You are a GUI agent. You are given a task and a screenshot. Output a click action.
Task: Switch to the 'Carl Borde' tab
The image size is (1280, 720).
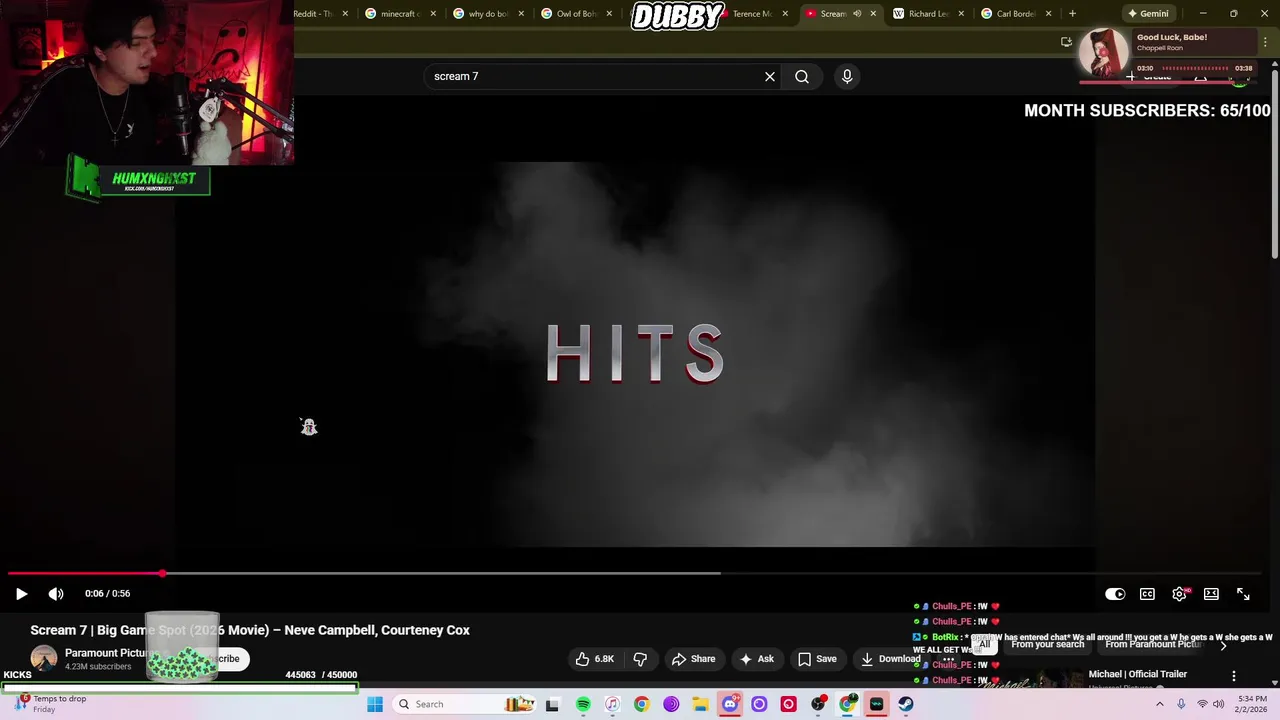(1015, 14)
